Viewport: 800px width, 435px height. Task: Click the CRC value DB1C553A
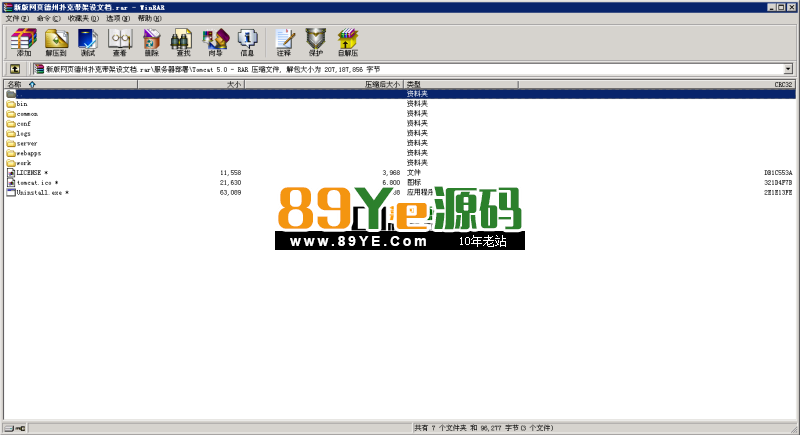point(778,173)
